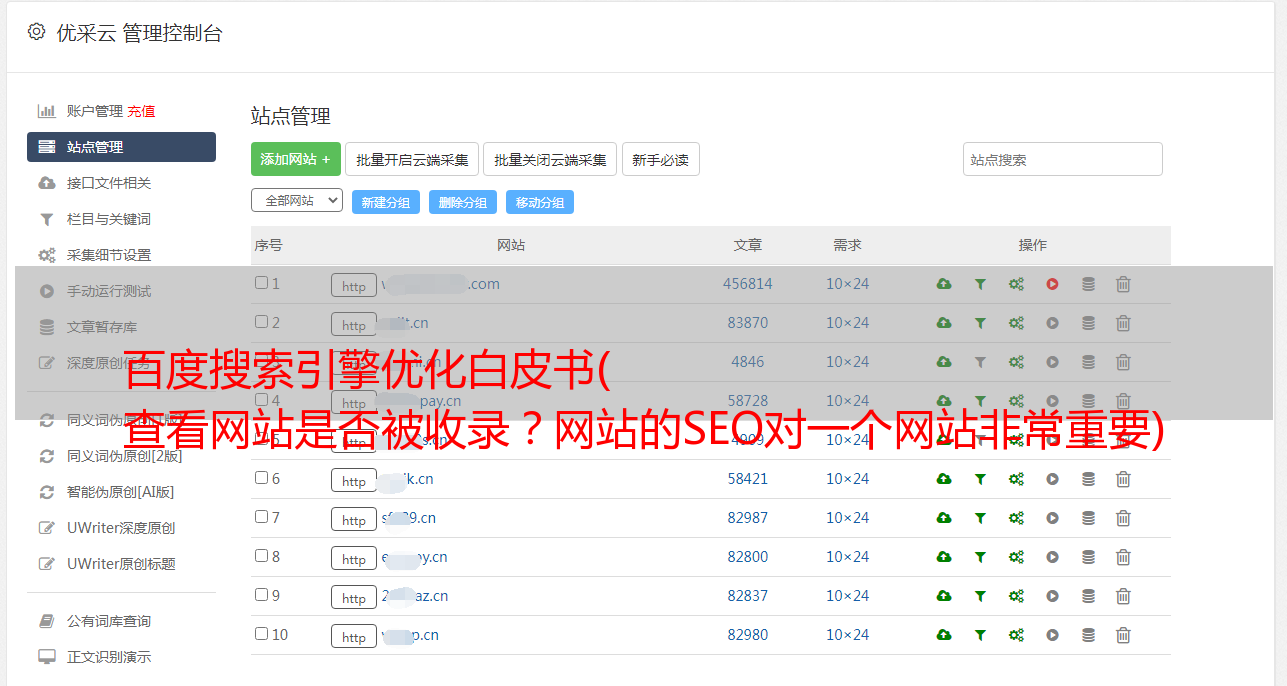The height and width of the screenshot is (686, 1287).
Task: Click the cloud upload icon in row 8
Action: pos(944,557)
